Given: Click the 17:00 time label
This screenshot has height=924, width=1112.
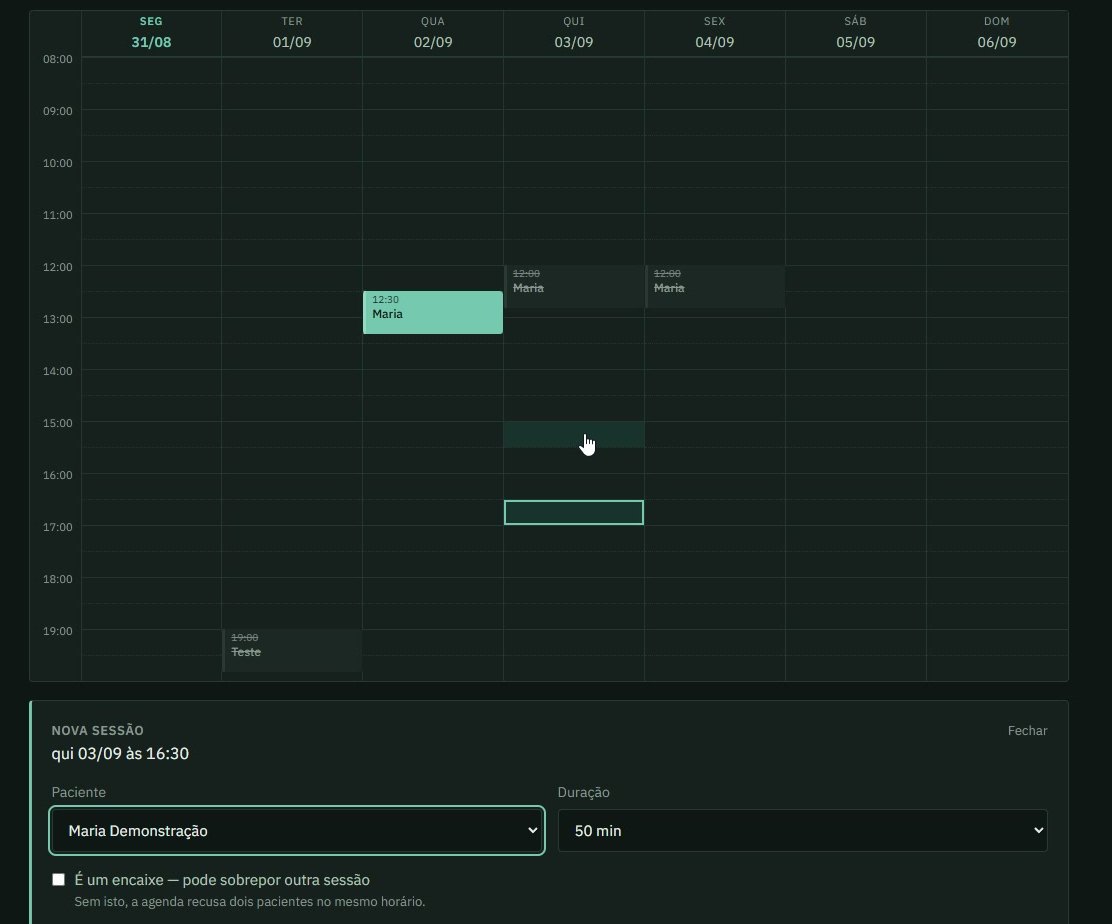Looking at the screenshot, I should click(x=57, y=527).
